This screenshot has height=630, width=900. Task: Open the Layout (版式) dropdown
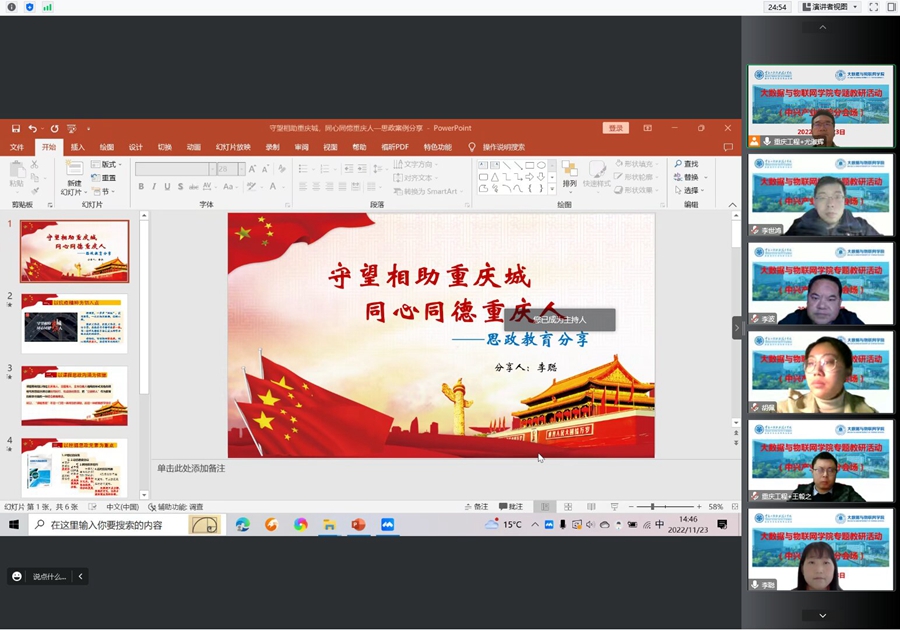pos(107,165)
